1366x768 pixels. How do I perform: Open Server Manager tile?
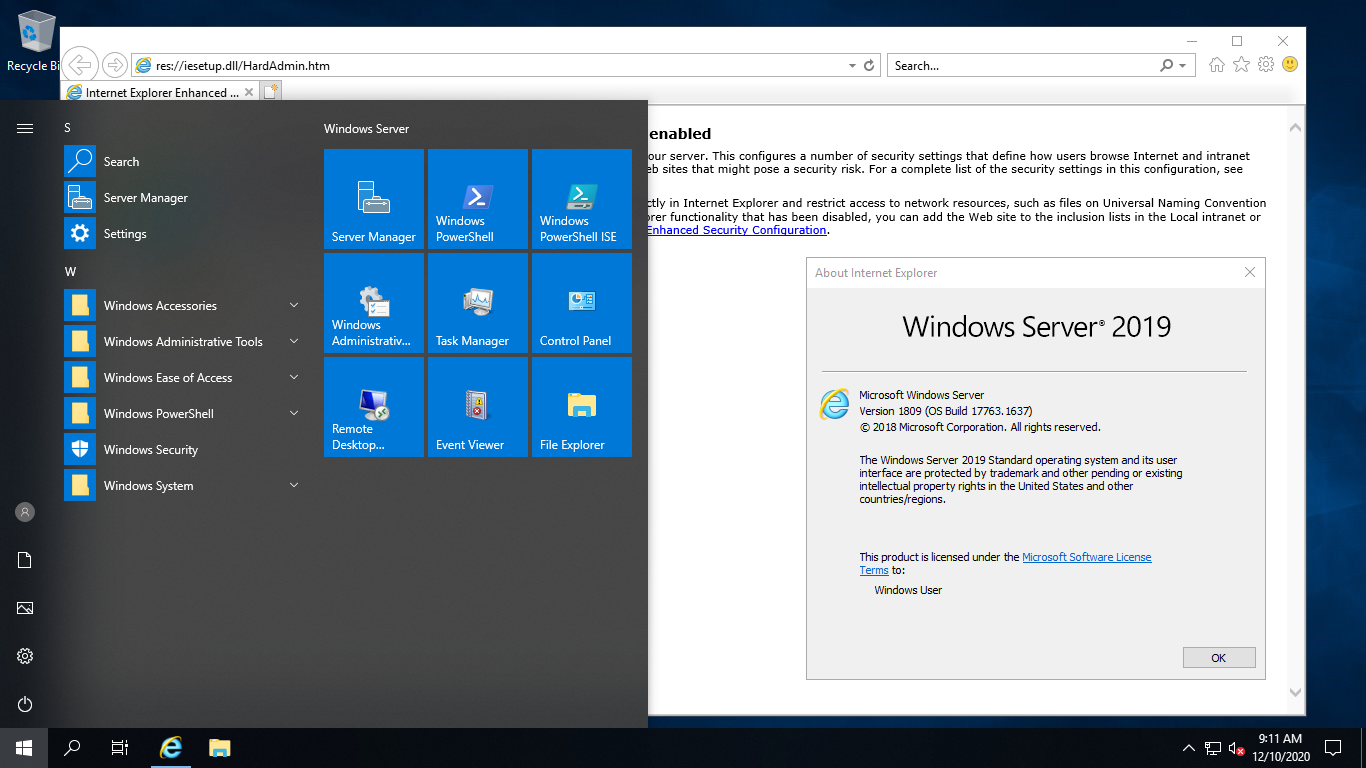(x=374, y=199)
